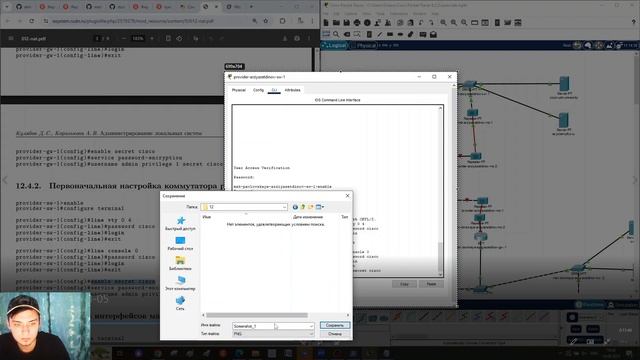640x360 pixels.
Task: Switch to the Attributes tab in device window
Action: (292, 90)
